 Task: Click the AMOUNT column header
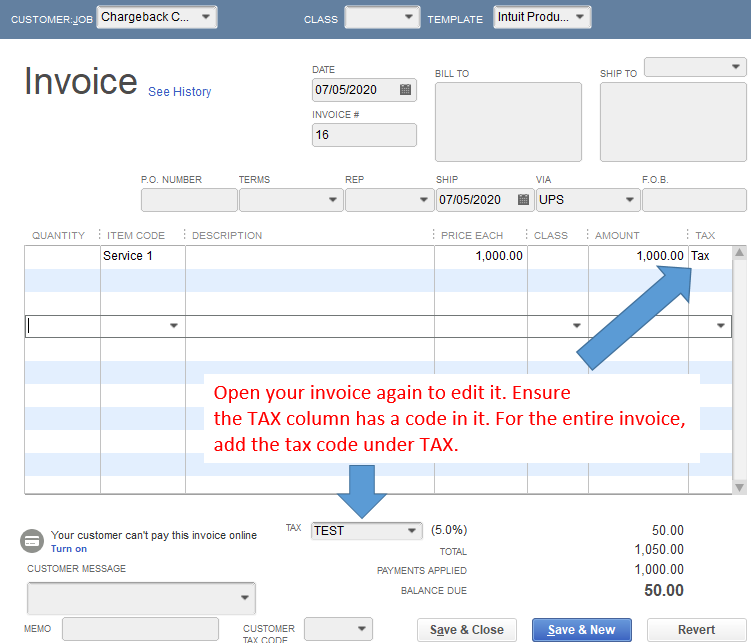click(617, 236)
